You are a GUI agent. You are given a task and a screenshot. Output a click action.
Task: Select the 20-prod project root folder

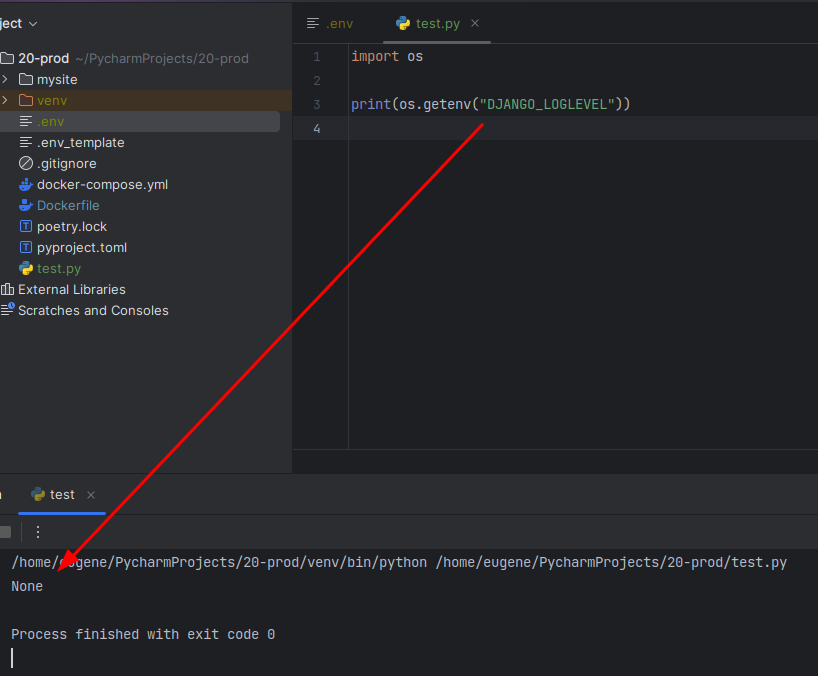44,58
